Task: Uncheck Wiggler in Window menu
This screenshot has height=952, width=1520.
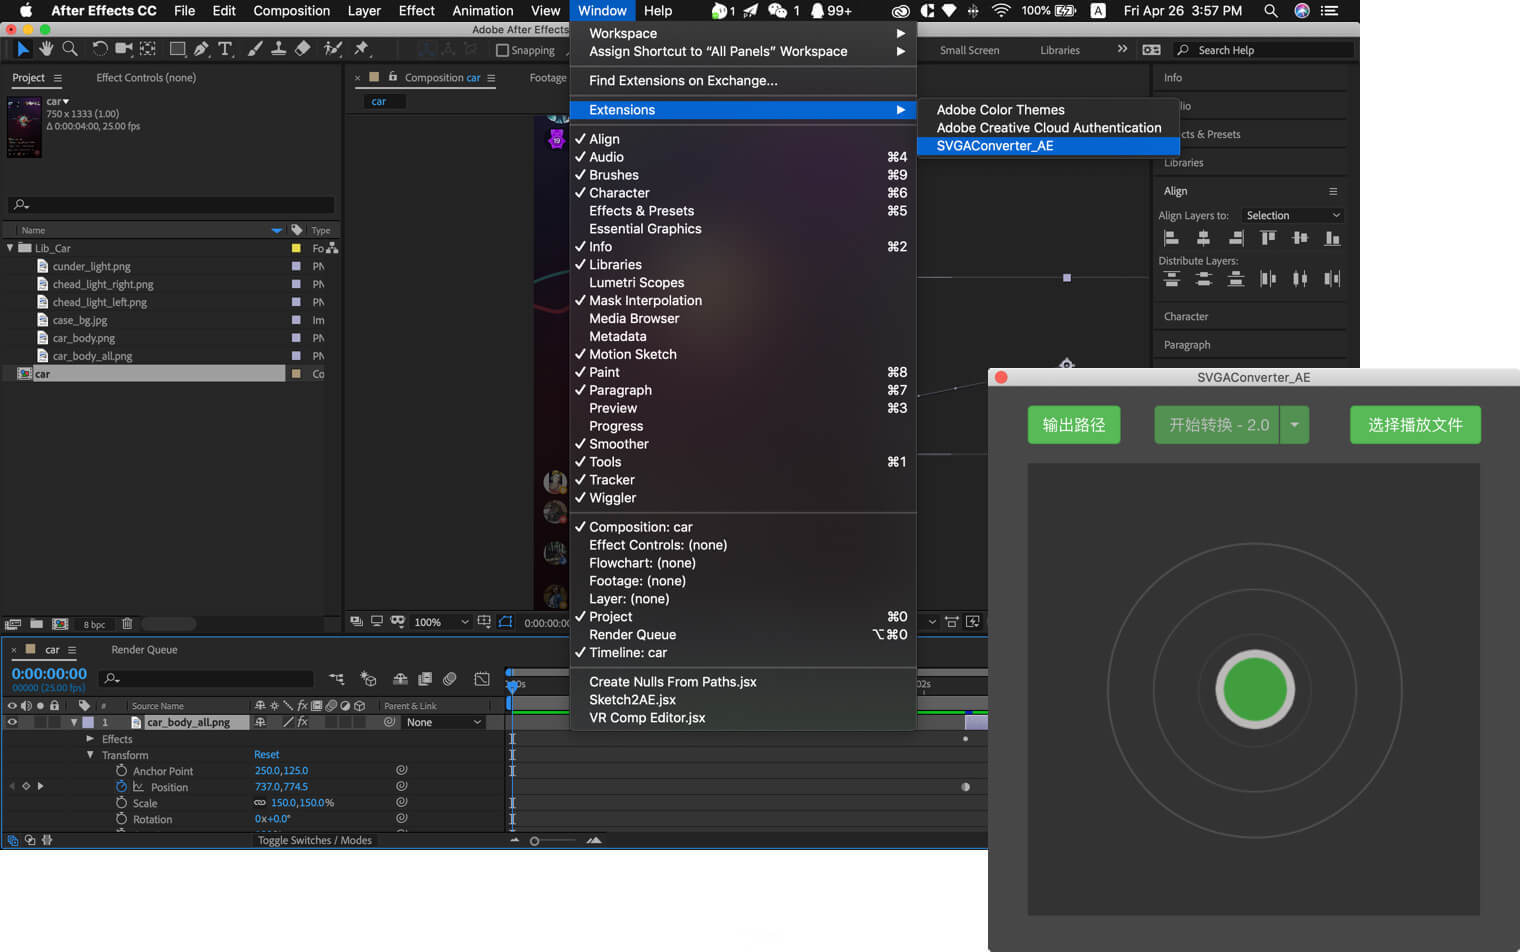Action: [x=743, y=498]
